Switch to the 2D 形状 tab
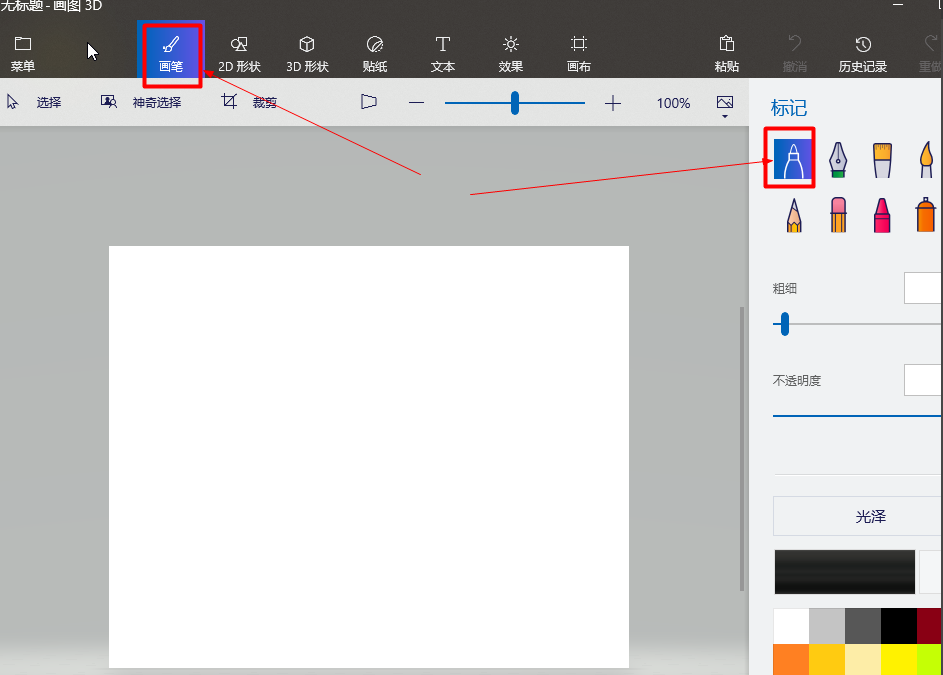This screenshot has width=943, height=675. [239, 54]
